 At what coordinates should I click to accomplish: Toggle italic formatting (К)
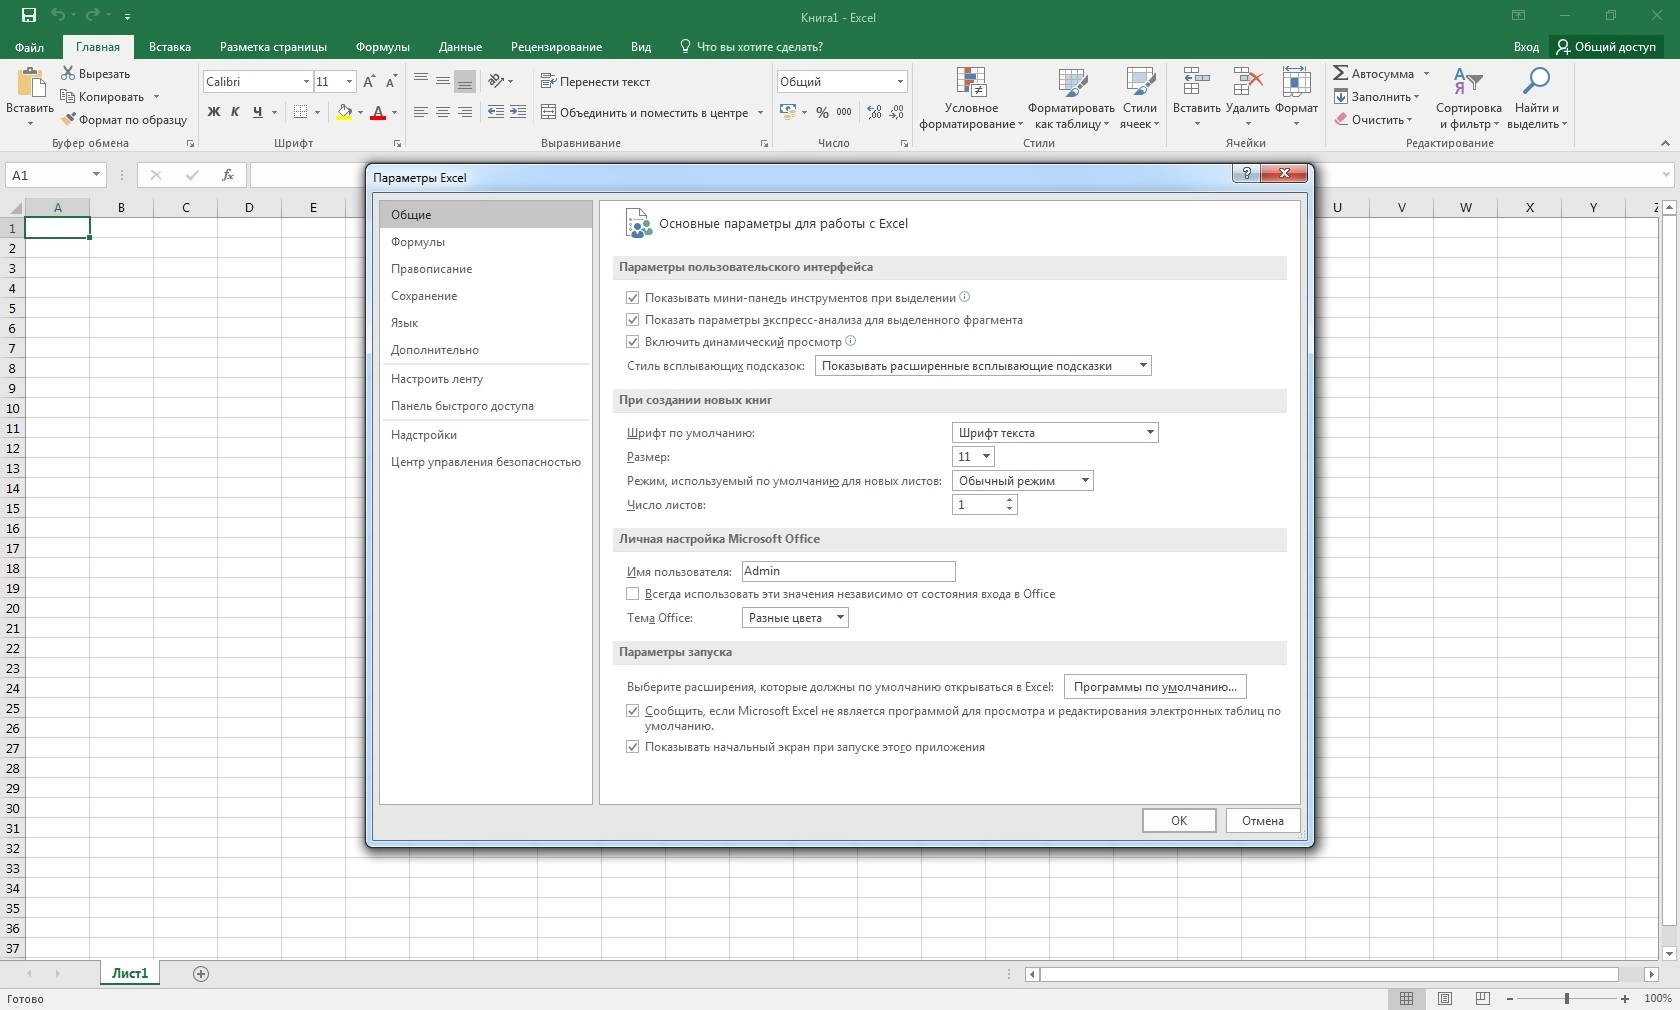[x=235, y=112]
